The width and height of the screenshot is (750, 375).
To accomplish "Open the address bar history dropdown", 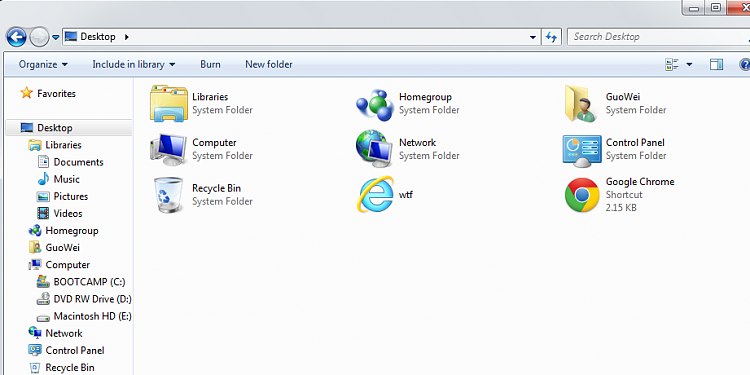I will (533, 37).
